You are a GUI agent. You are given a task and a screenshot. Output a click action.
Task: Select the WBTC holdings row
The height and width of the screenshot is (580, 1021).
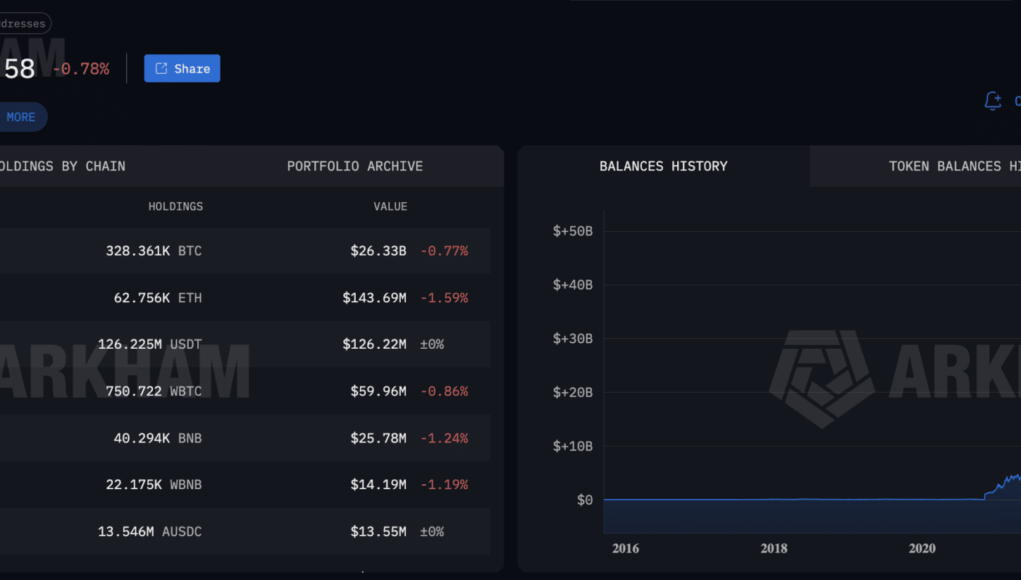click(x=245, y=391)
